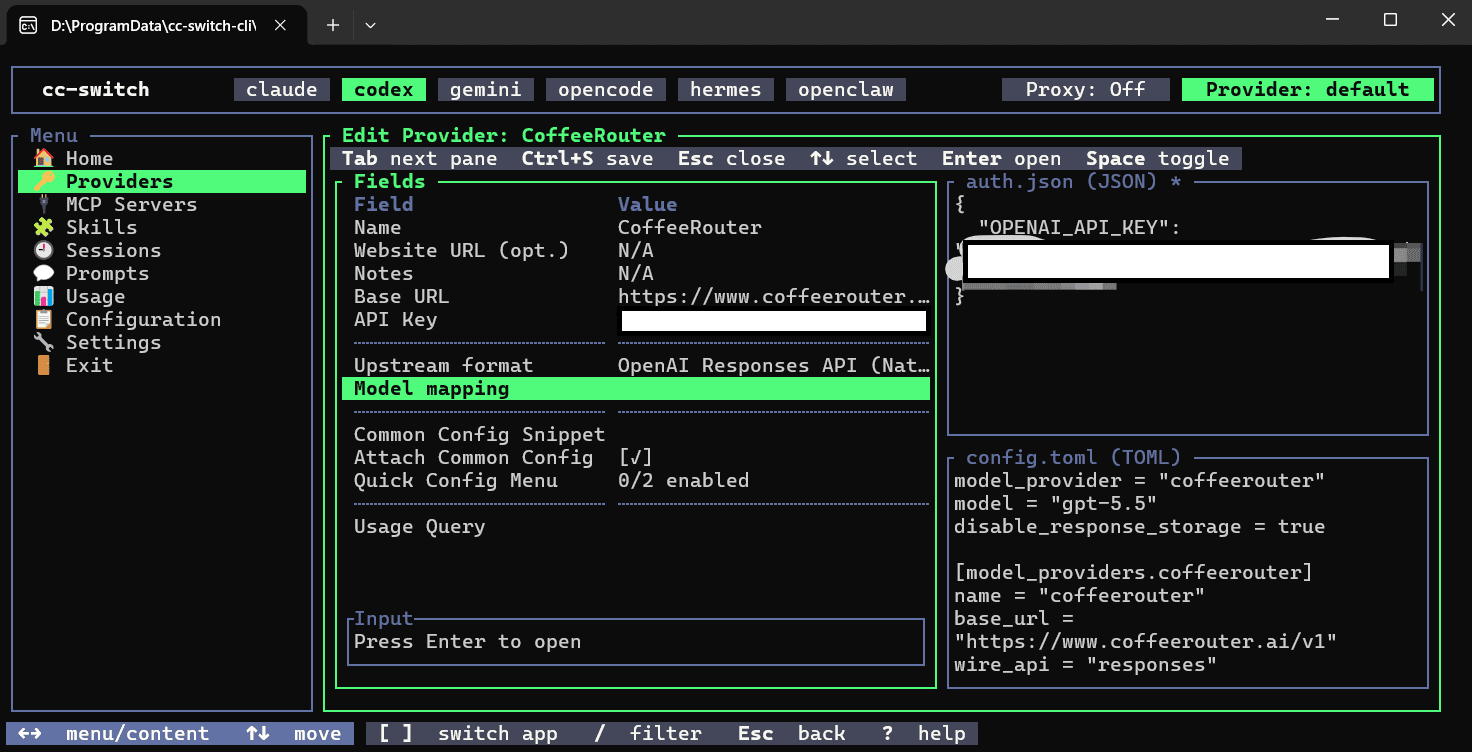Click the Sessions clock icon
This screenshot has width=1472, height=752.
43,250
